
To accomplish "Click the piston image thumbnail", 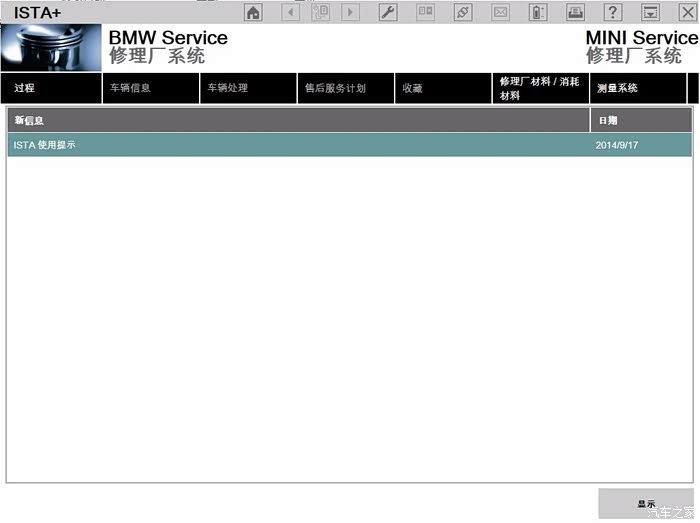I will pyautogui.click(x=51, y=47).
